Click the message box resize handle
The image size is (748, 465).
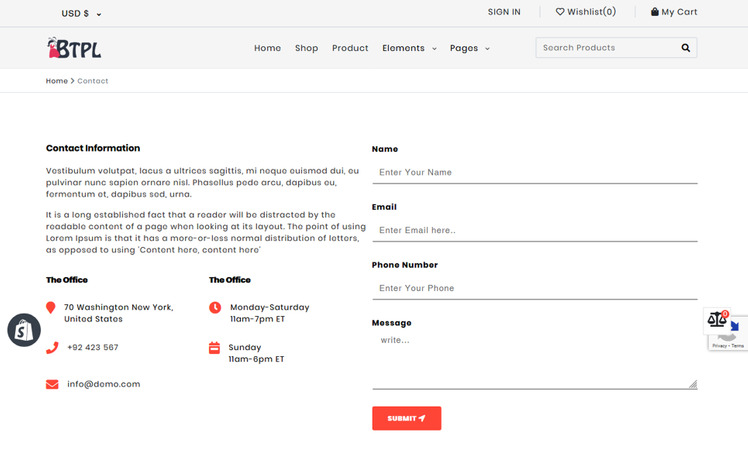[x=693, y=384]
